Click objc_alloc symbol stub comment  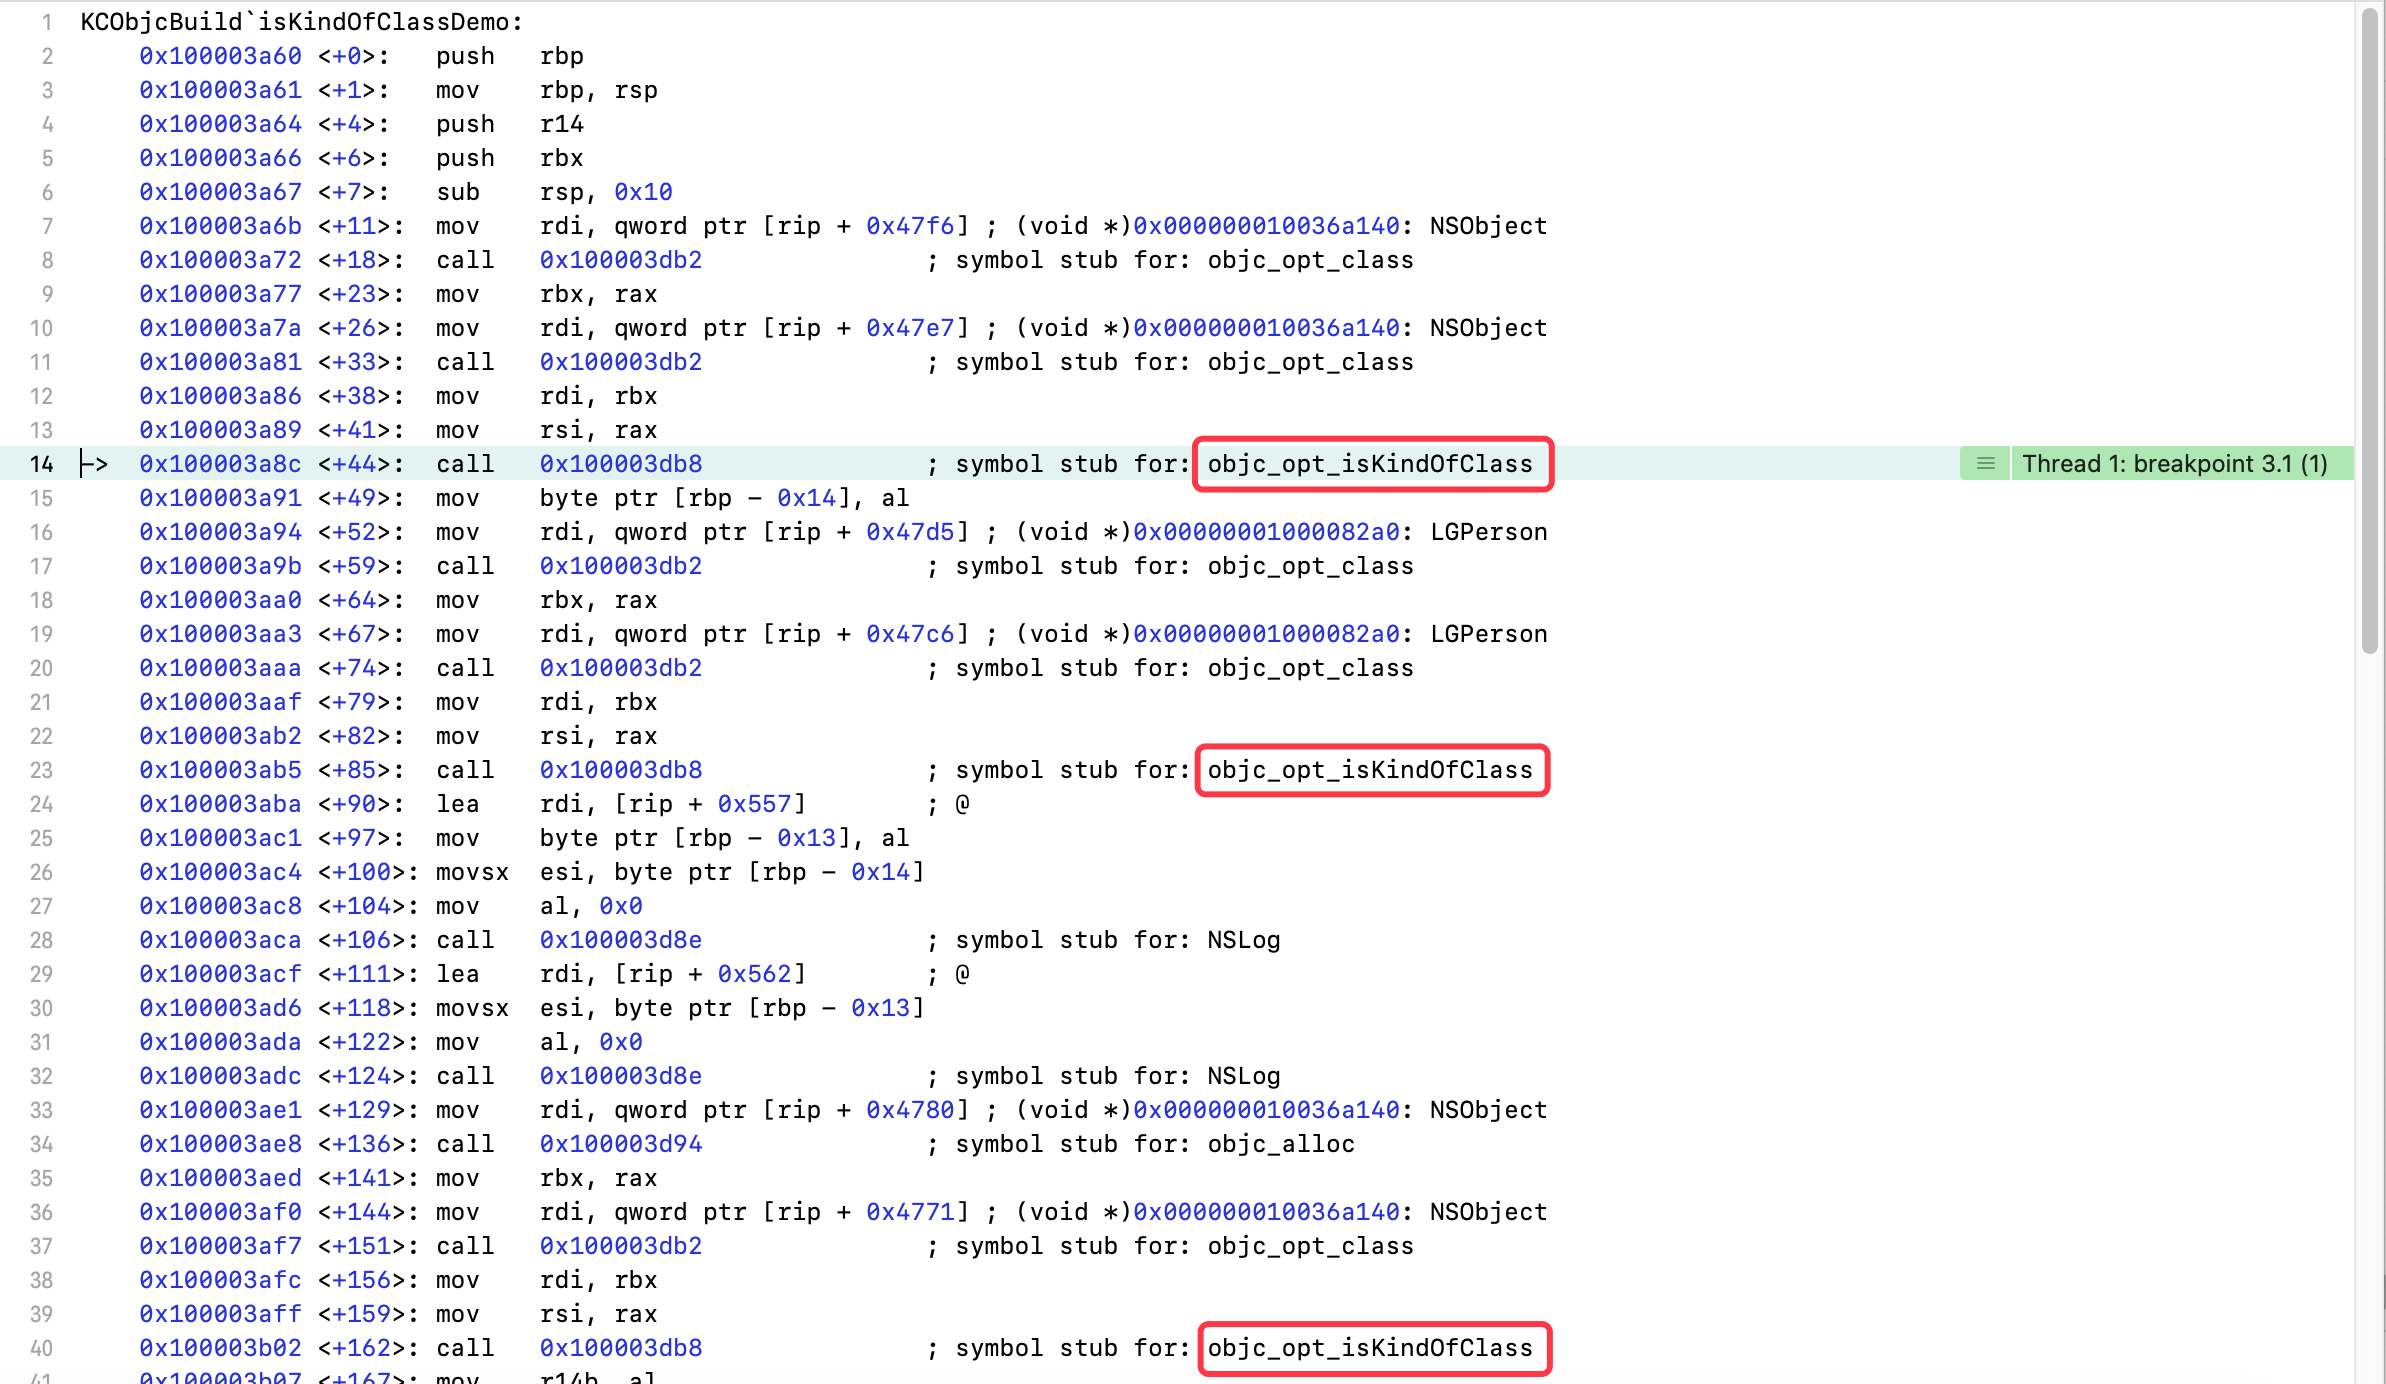[x=1281, y=1144]
